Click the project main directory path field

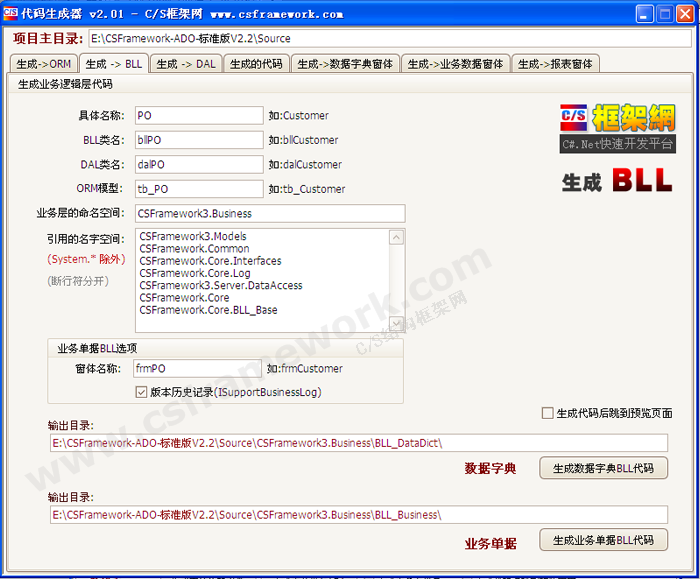tap(389, 38)
